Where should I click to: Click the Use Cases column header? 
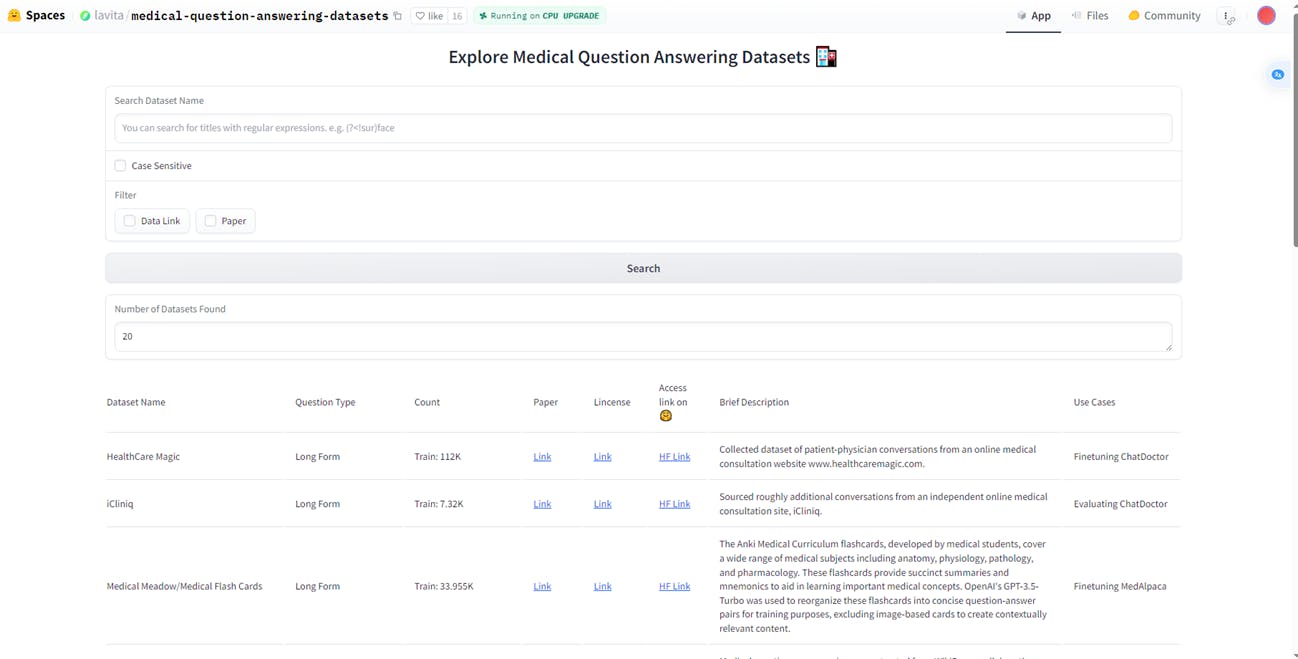1094,402
